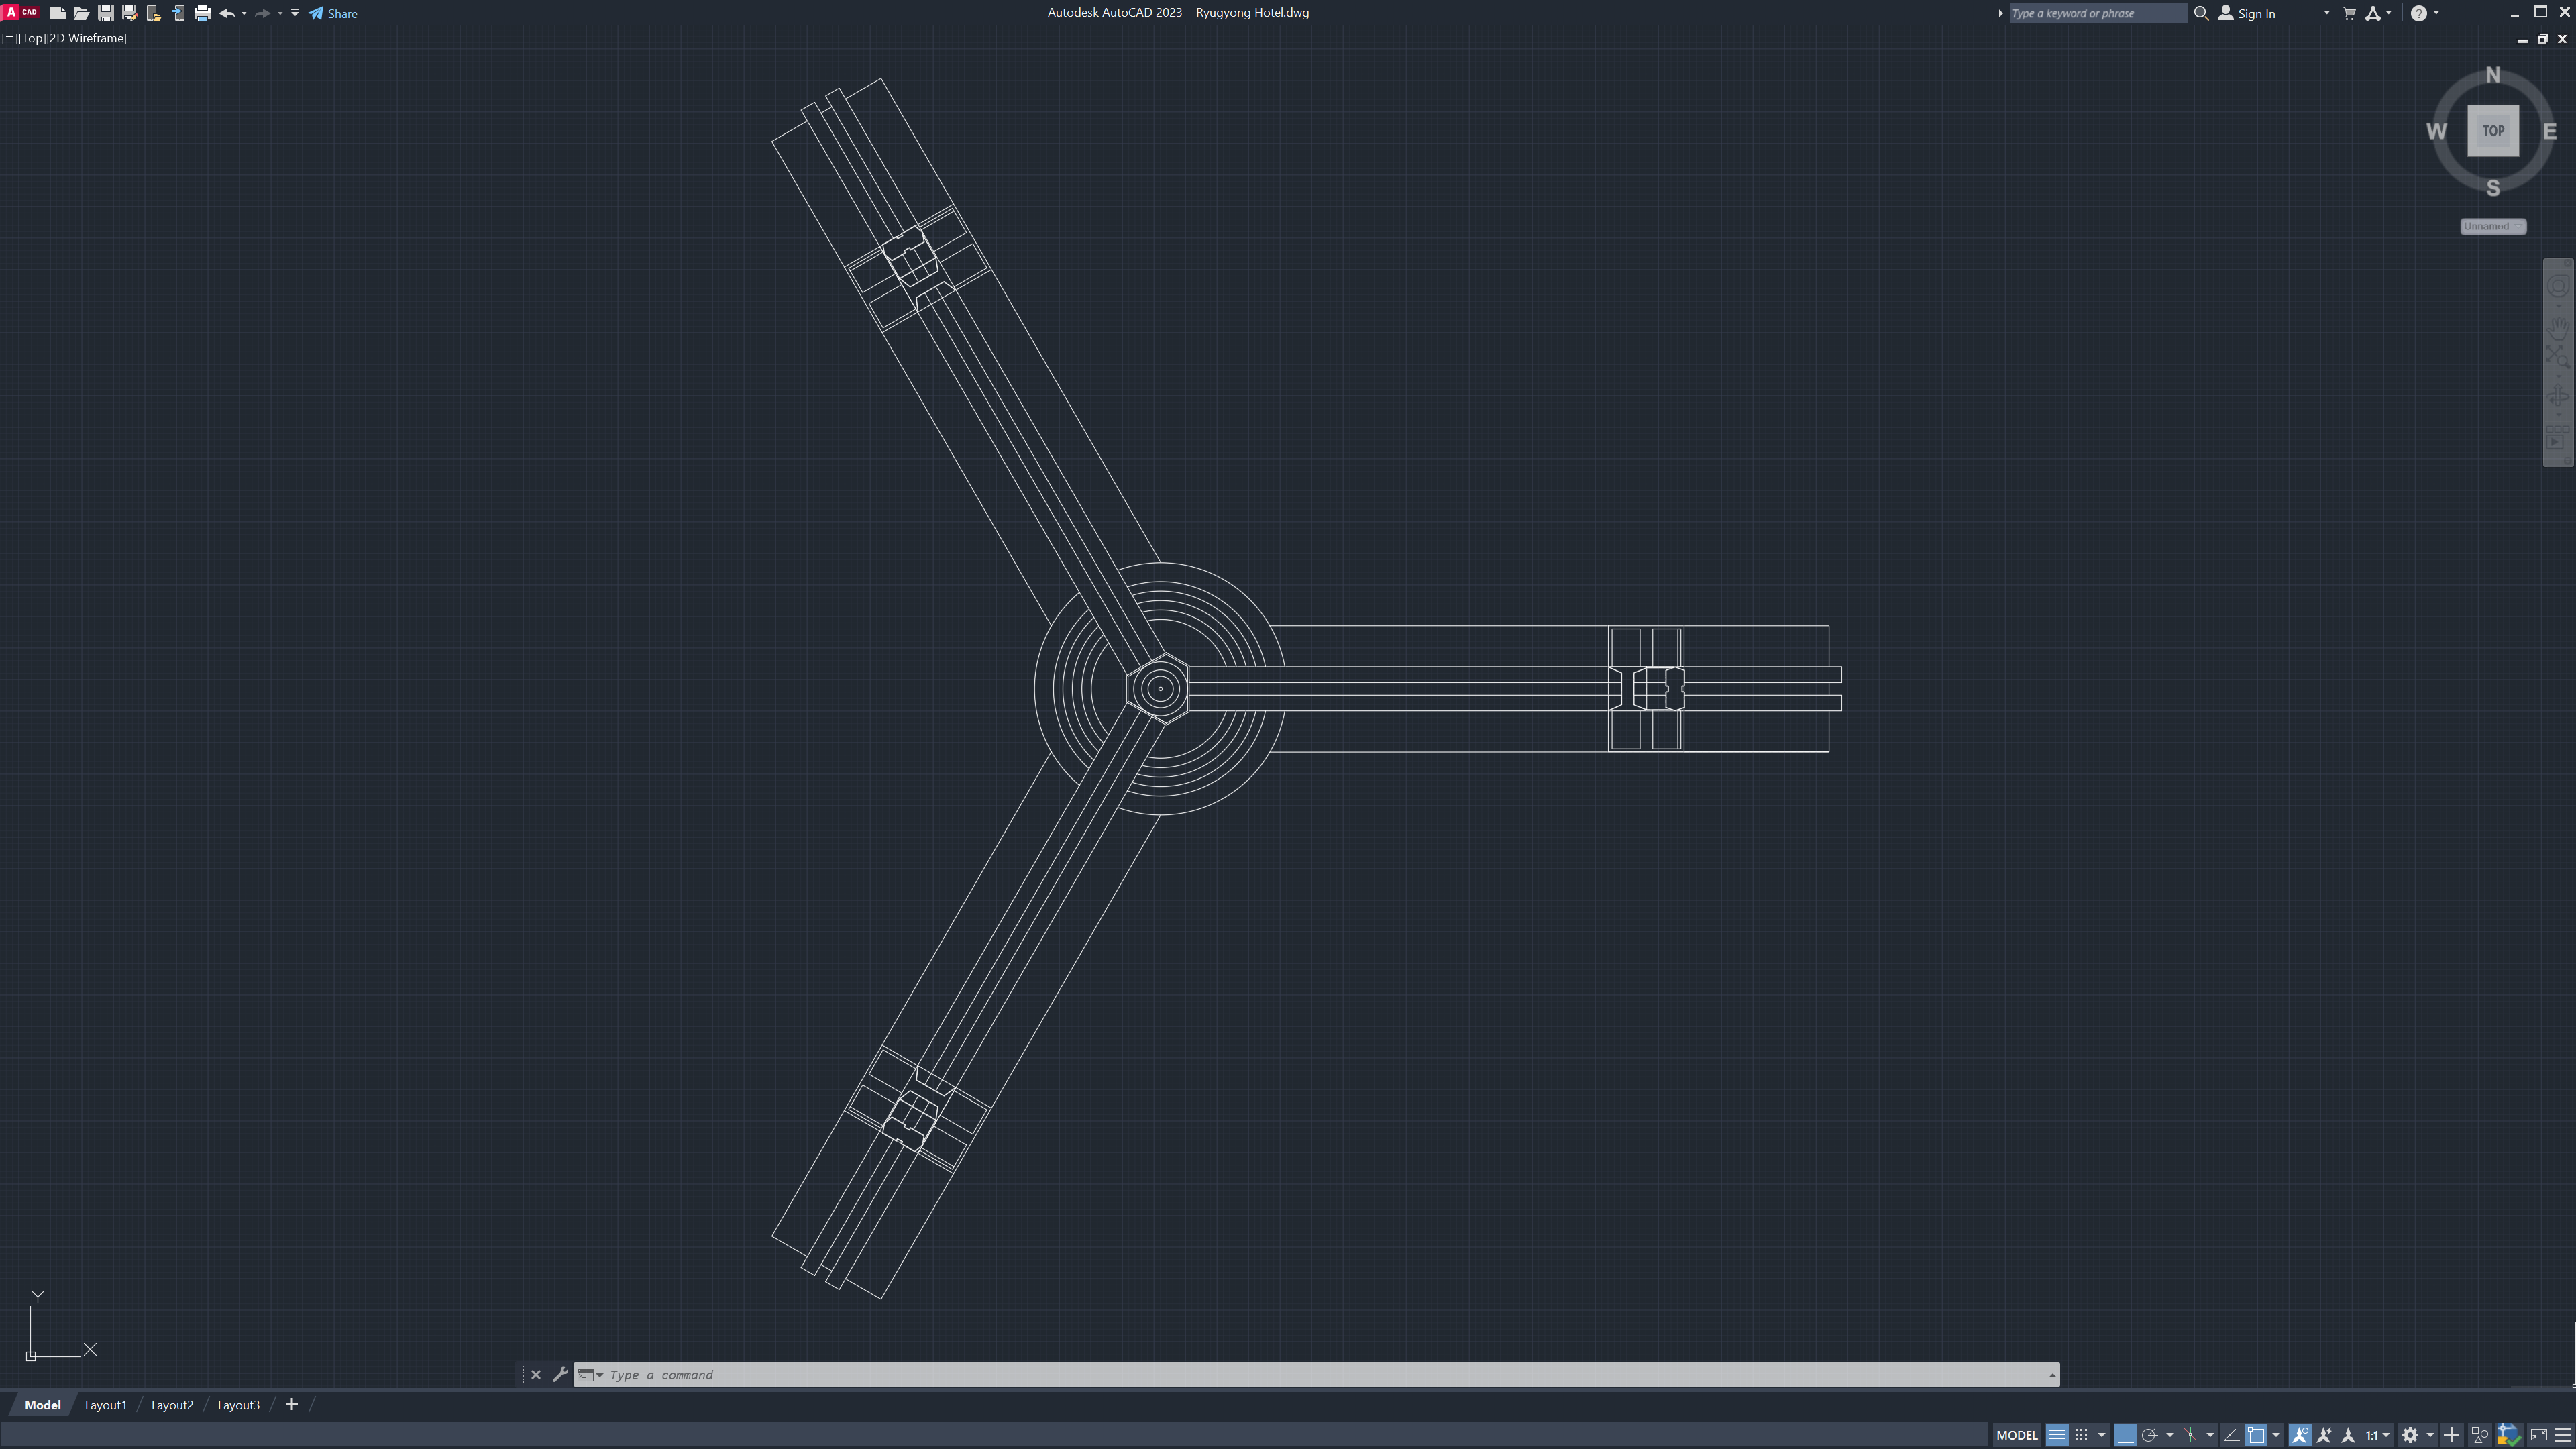Click the Type a command input field
The width and height of the screenshot is (2576, 1449).
tap(1300, 1374)
